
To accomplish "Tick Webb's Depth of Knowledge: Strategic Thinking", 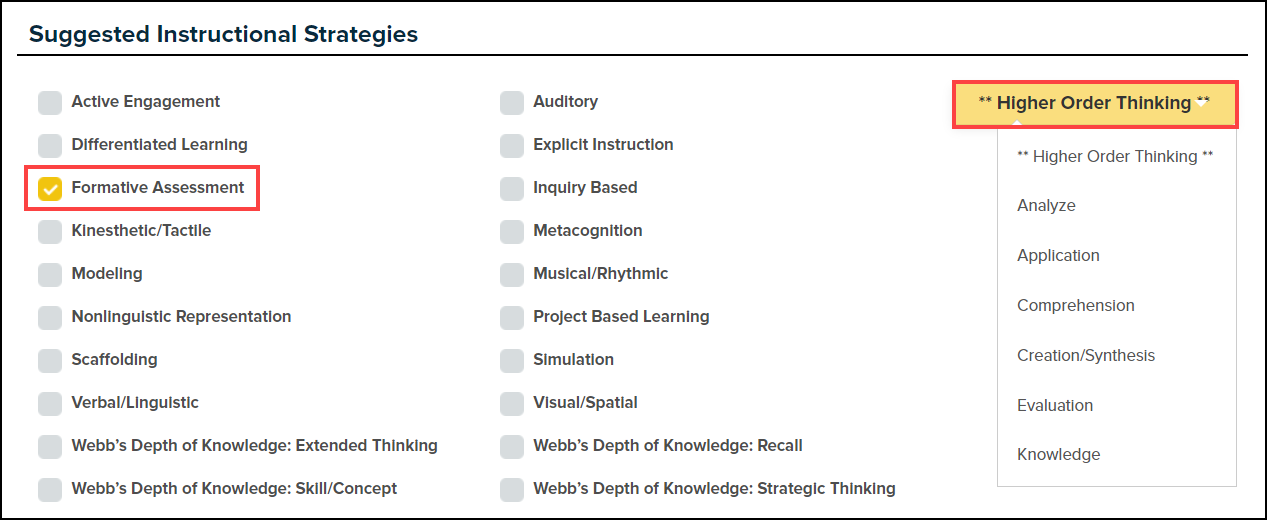I will [x=512, y=489].
